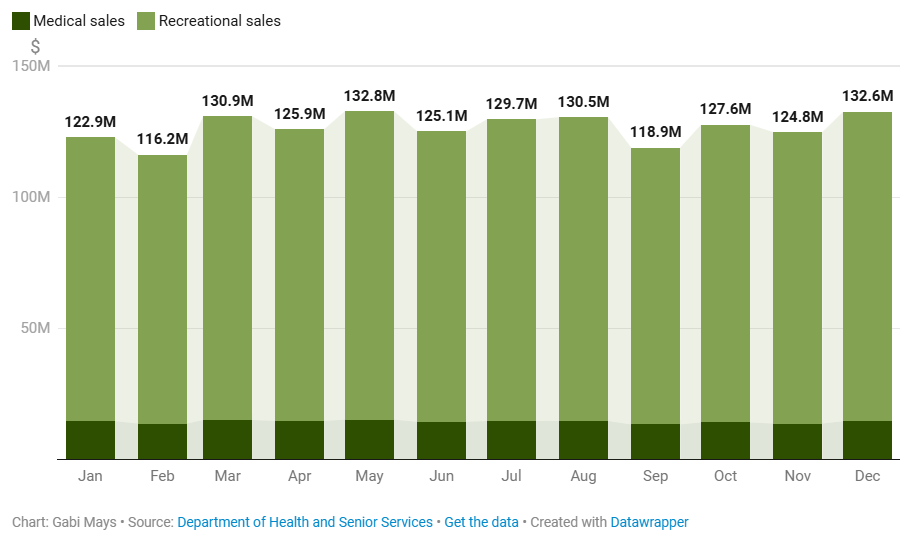Open the Datawrapper link

(x=649, y=522)
